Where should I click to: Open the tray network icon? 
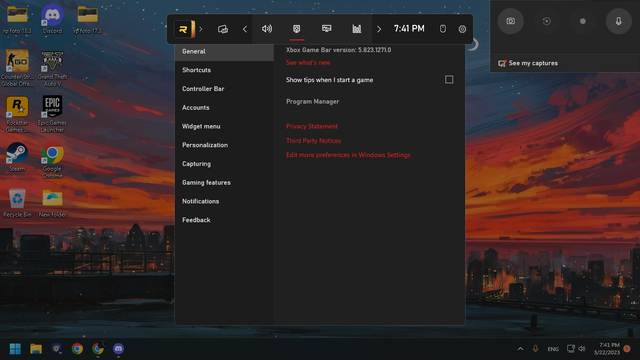[x=571, y=349]
